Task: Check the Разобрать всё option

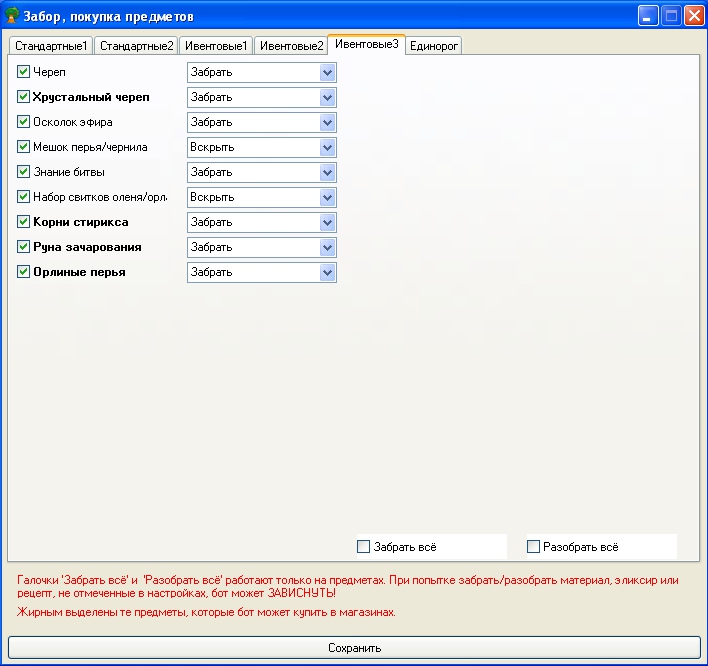Action: point(534,547)
